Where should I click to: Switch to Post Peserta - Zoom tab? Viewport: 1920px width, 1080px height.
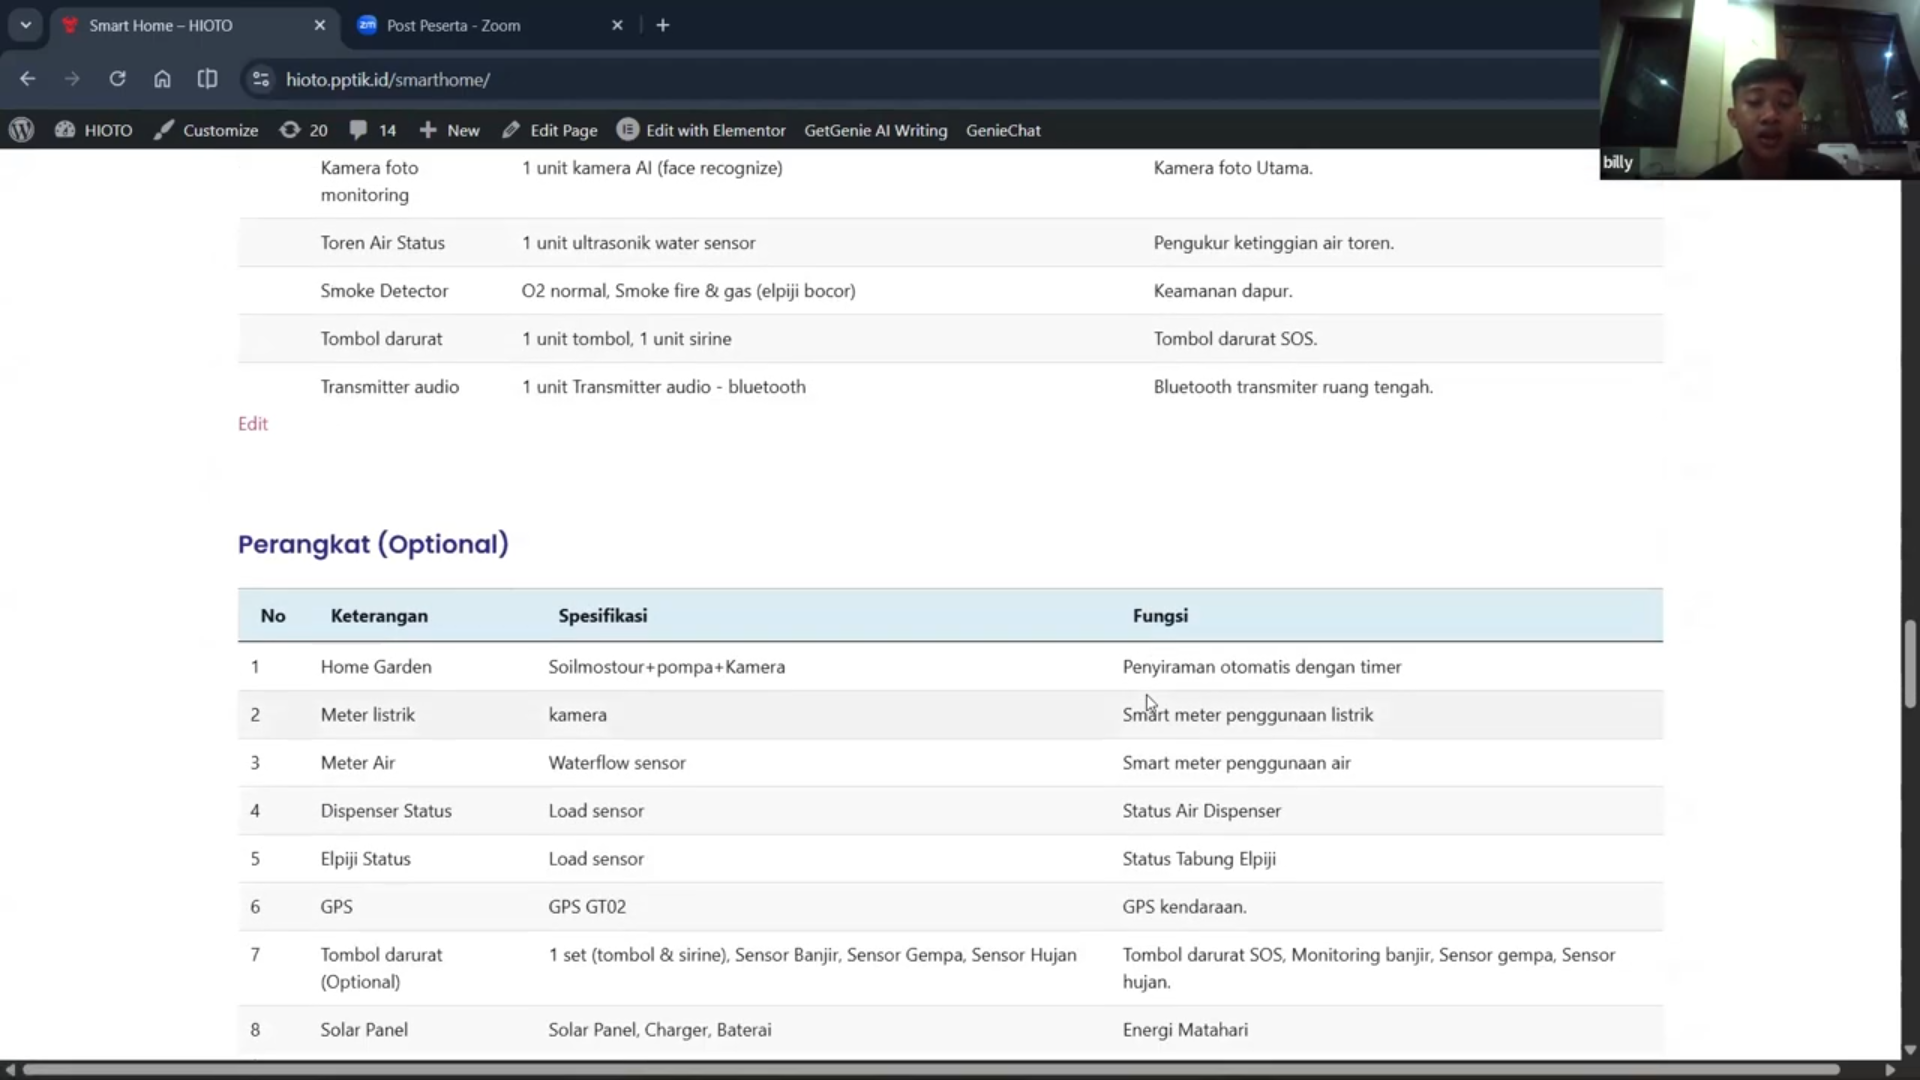coord(453,25)
